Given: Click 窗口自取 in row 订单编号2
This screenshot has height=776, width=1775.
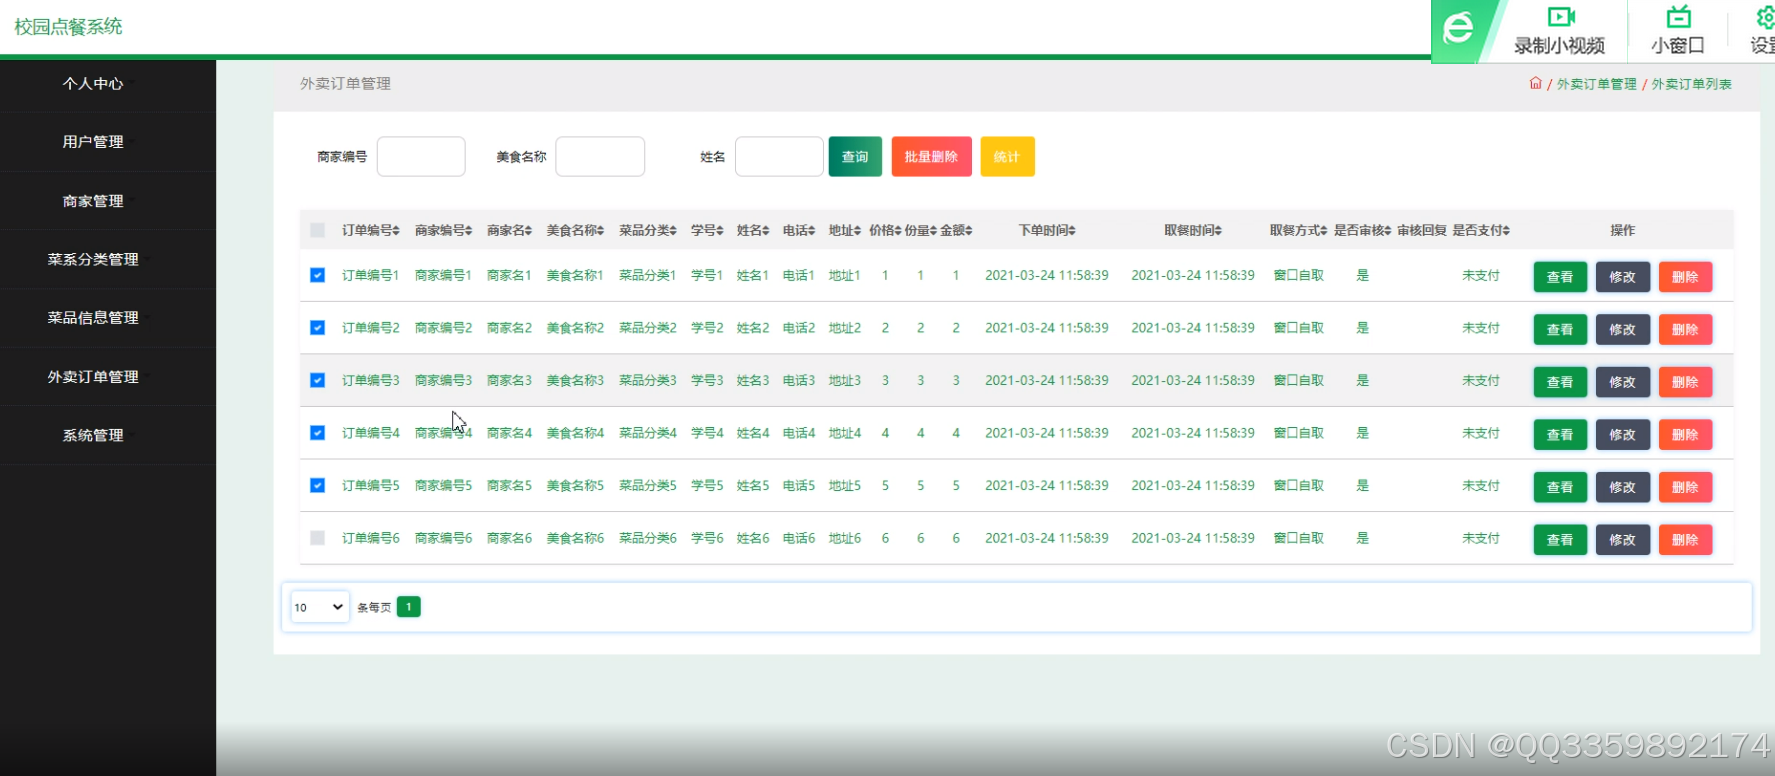Looking at the screenshot, I should tap(1298, 328).
